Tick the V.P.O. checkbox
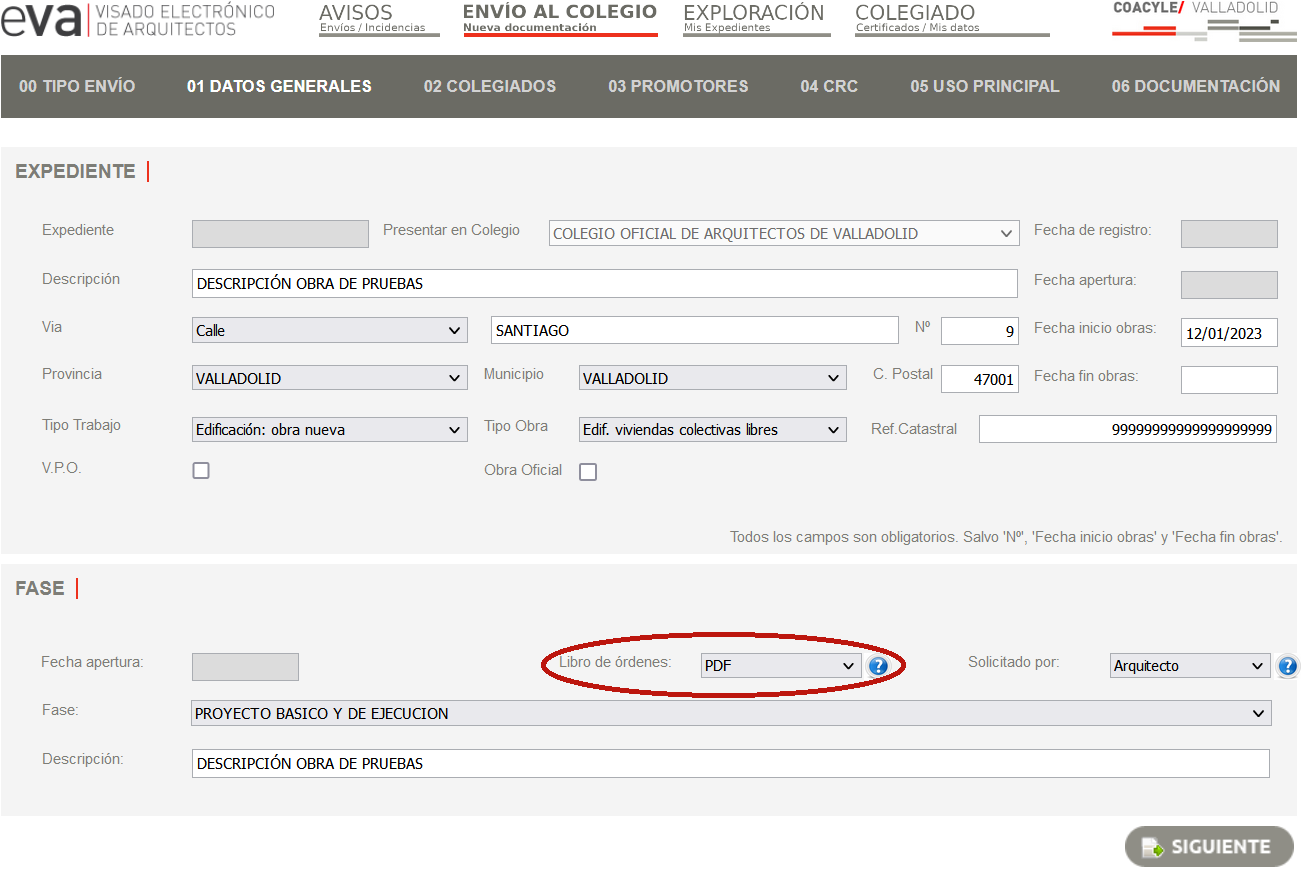Image resolution: width=1305 pixels, height=879 pixels. click(x=201, y=470)
